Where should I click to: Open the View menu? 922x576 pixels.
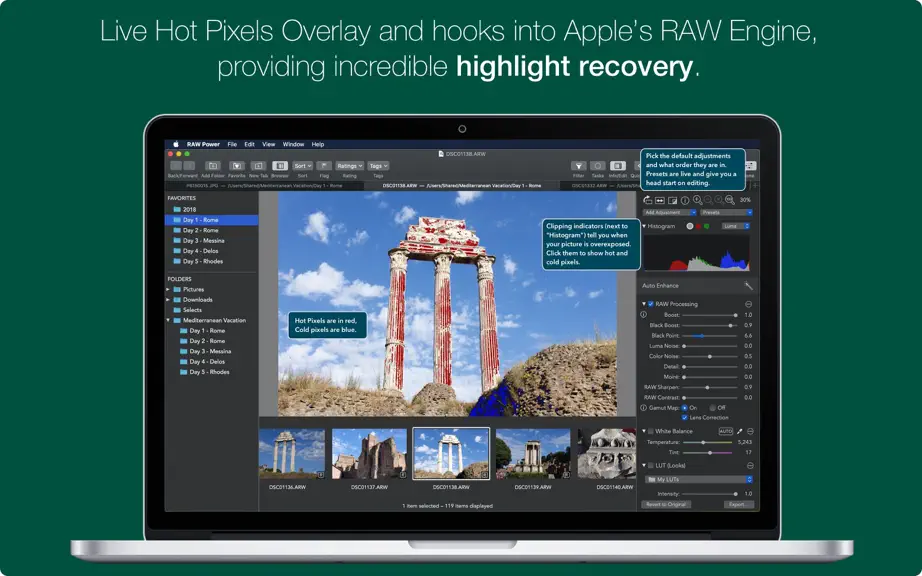pos(269,144)
